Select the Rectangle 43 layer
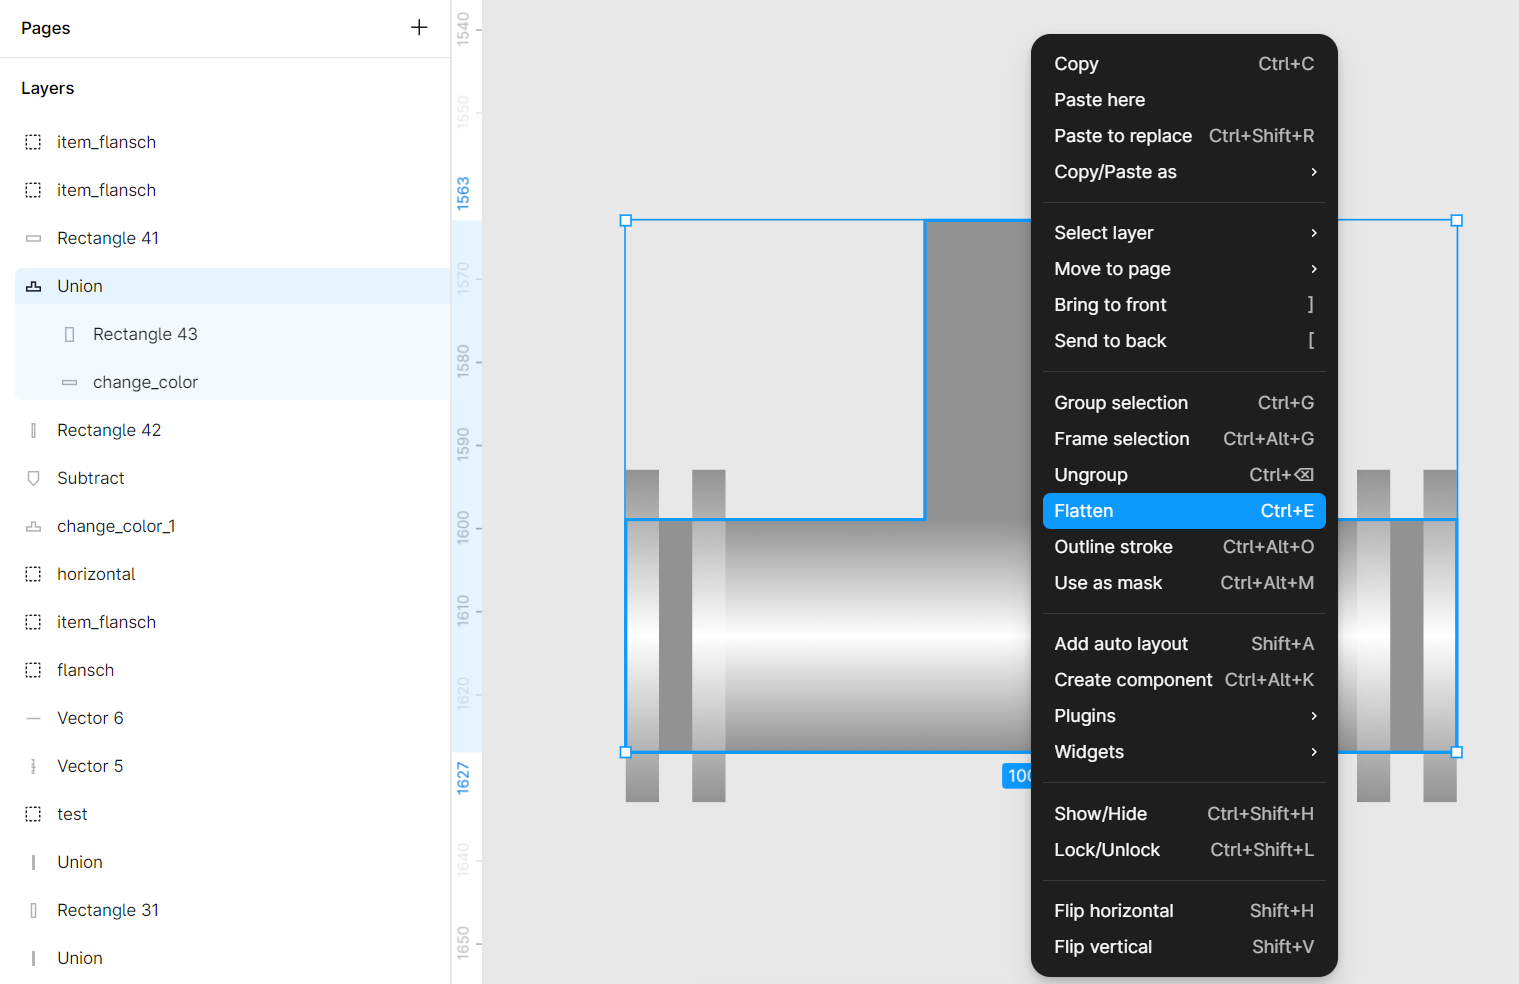Image resolution: width=1519 pixels, height=984 pixels. pyautogui.click(x=145, y=334)
